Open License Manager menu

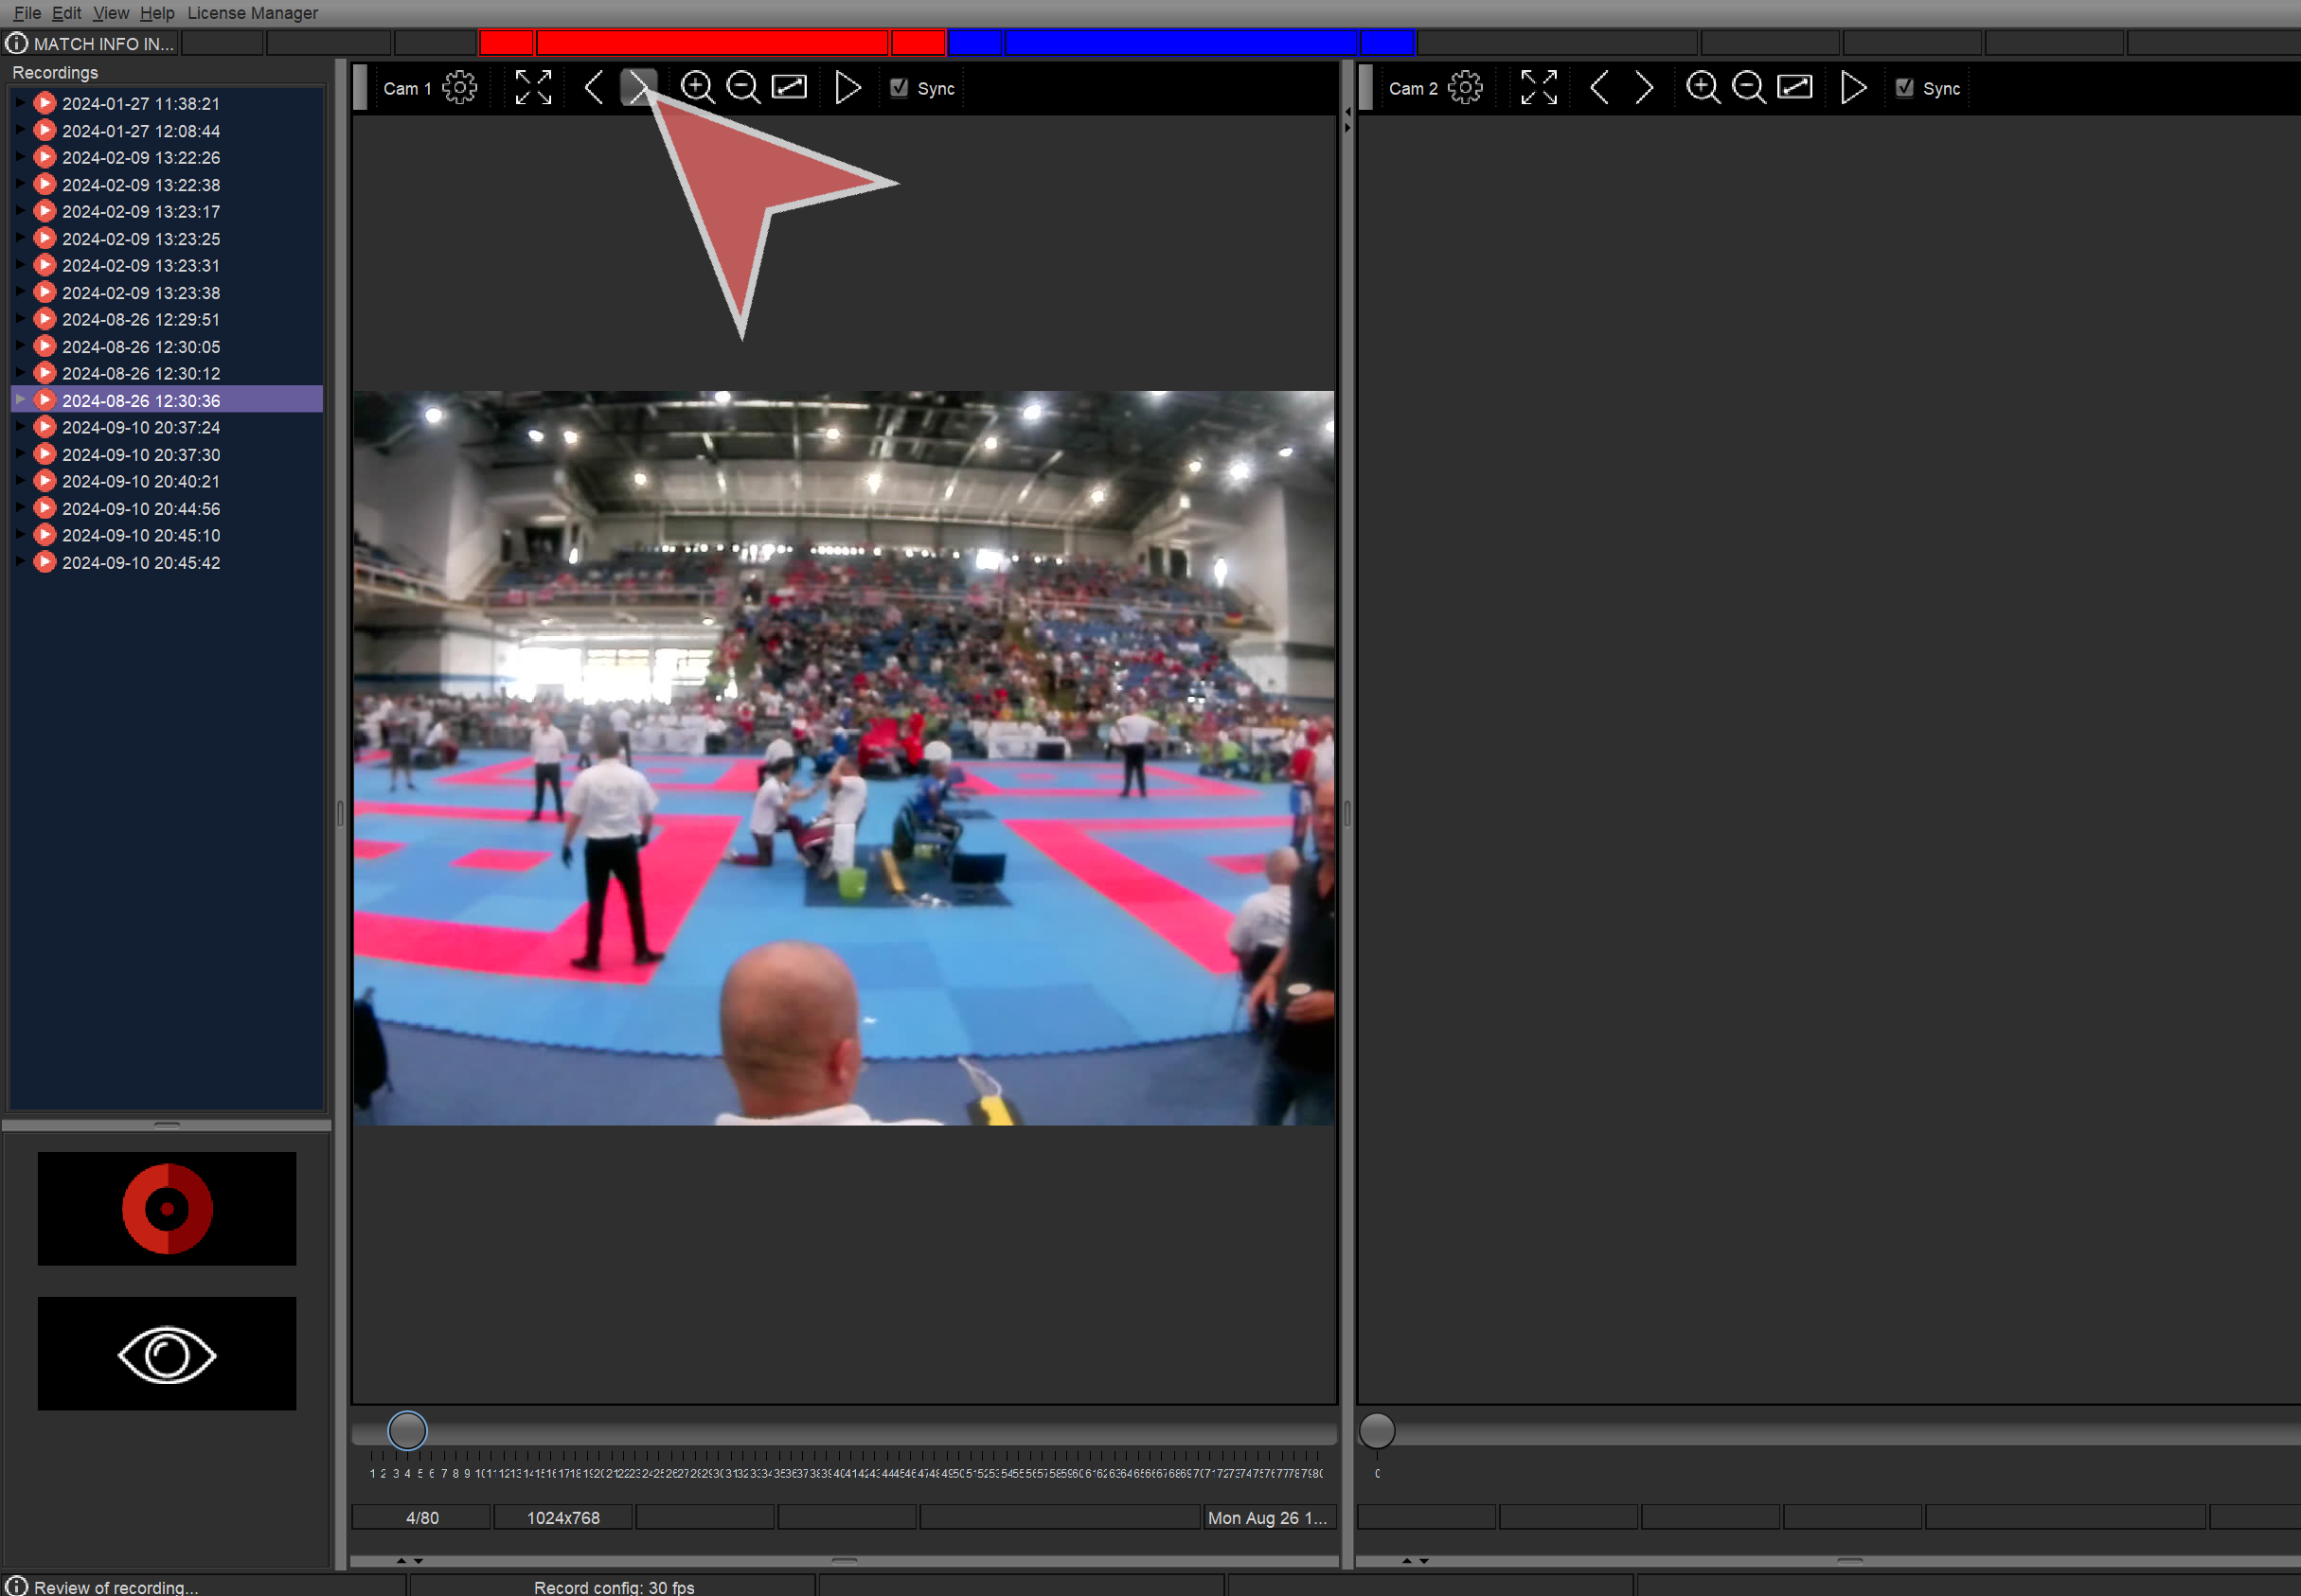pos(252,13)
